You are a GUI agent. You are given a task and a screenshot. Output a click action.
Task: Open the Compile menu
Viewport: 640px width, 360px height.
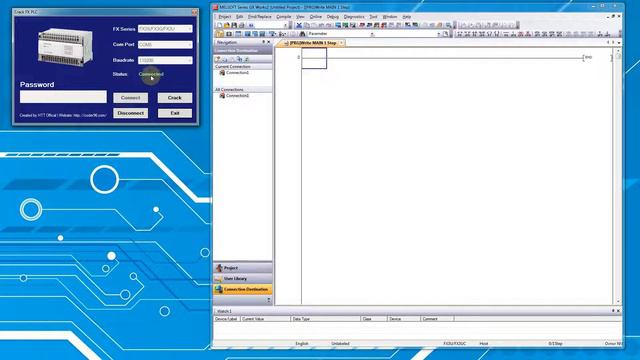284,17
